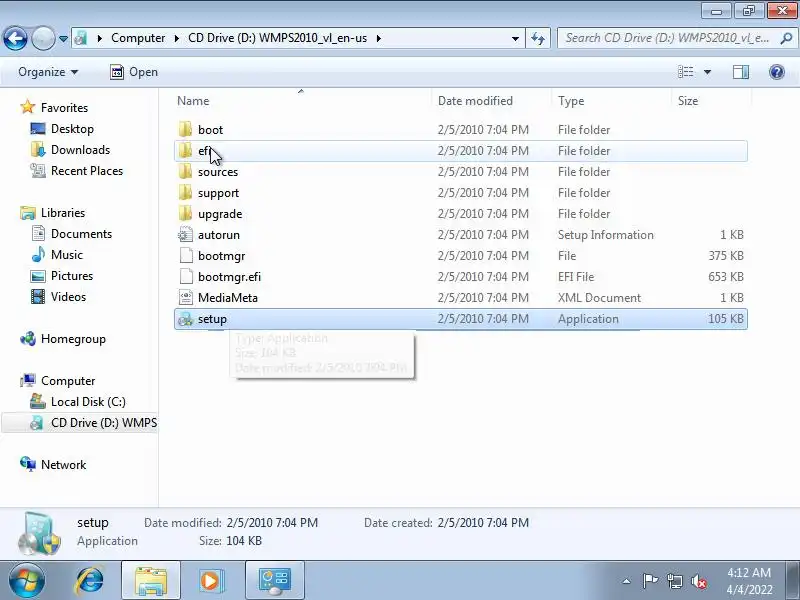Image resolution: width=800 pixels, height=600 pixels.
Task: Click the Computer breadcrumb in address bar
Action: (138, 38)
